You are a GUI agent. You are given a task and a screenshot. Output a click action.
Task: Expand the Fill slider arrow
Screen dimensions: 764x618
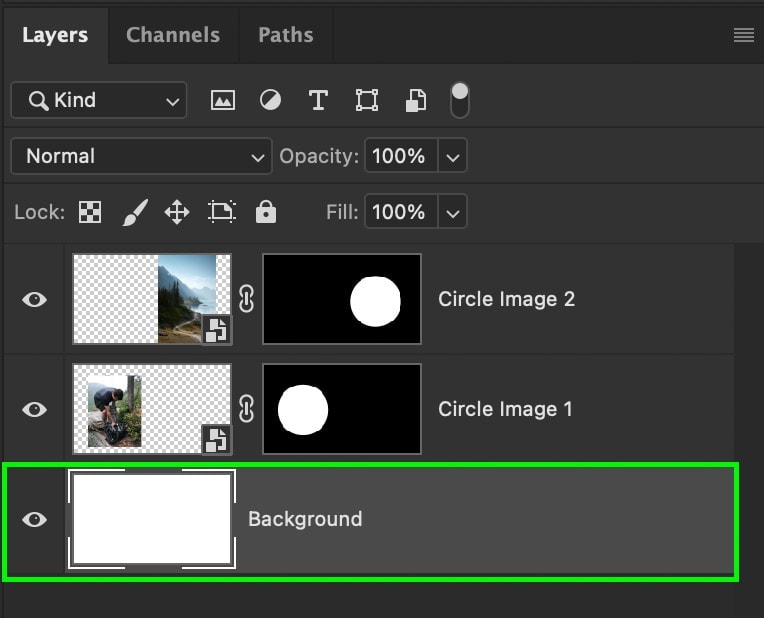453,212
